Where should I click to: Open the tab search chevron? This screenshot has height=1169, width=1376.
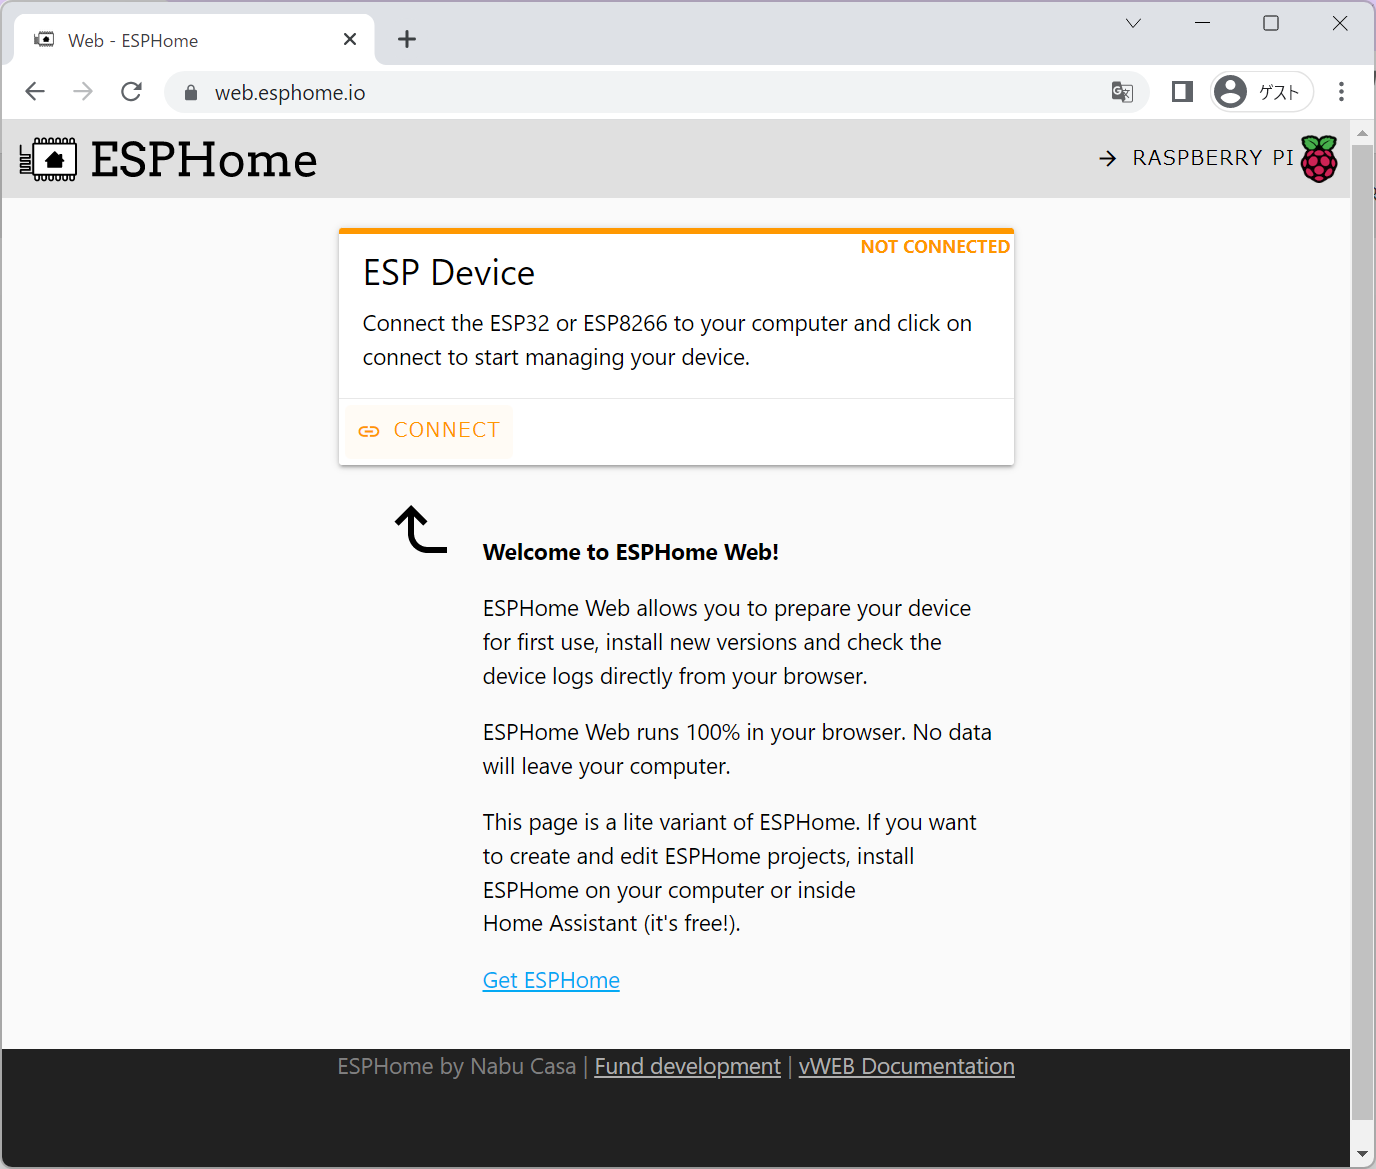pyautogui.click(x=1132, y=22)
